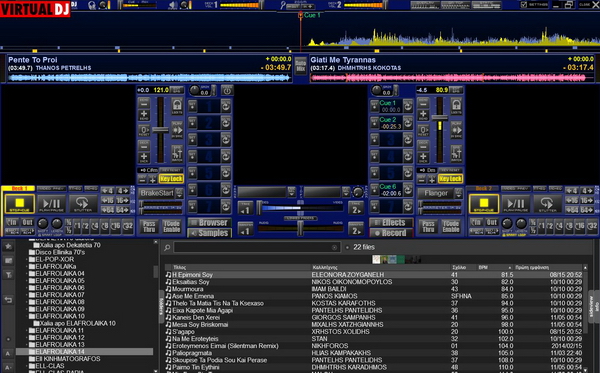Open the Flanger effect dropdown
The height and width of the screenshot is (373, 600).
(x=458, y=193)
